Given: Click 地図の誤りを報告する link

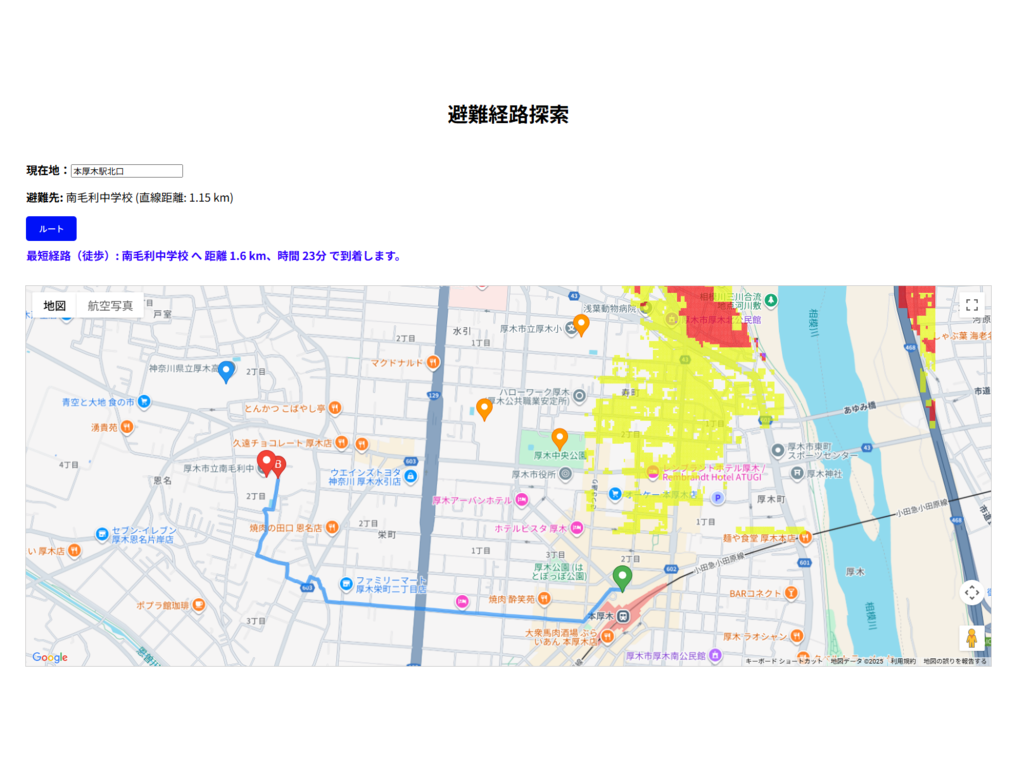Looking at the screenshot, I should point(954,661).
